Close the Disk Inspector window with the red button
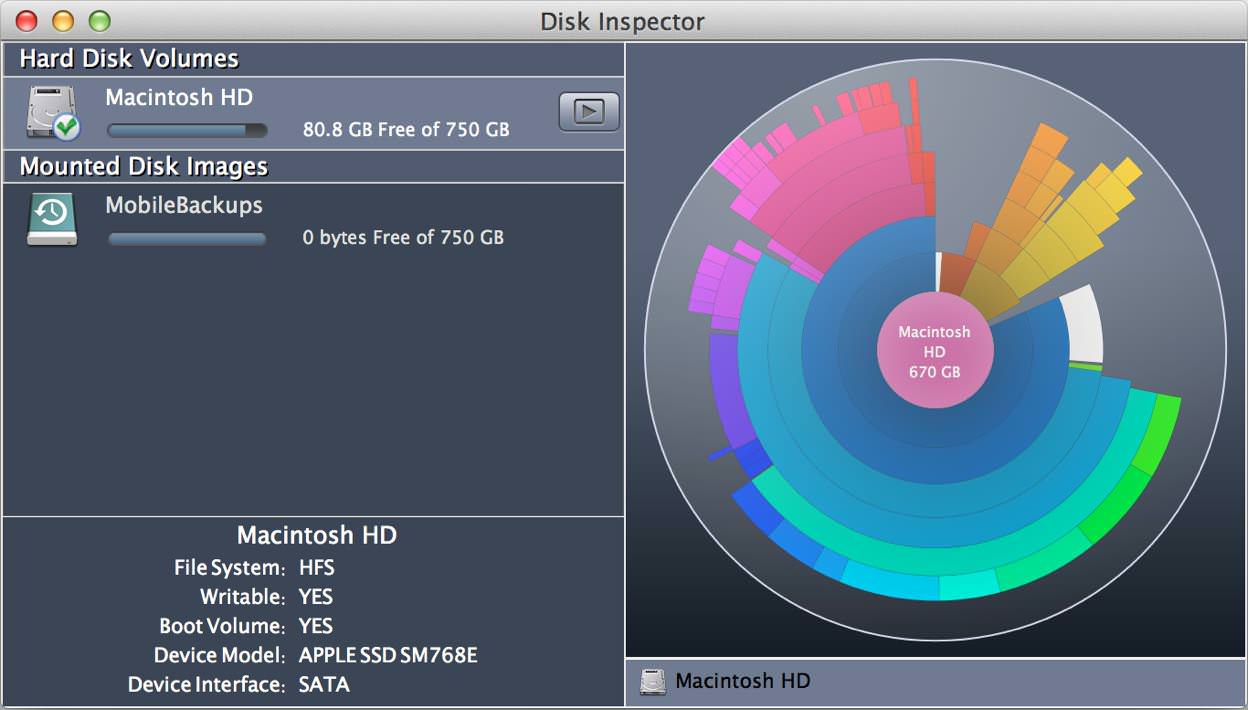The width and height of the screenshot is (1248, 710). click(x=27, y=21)
